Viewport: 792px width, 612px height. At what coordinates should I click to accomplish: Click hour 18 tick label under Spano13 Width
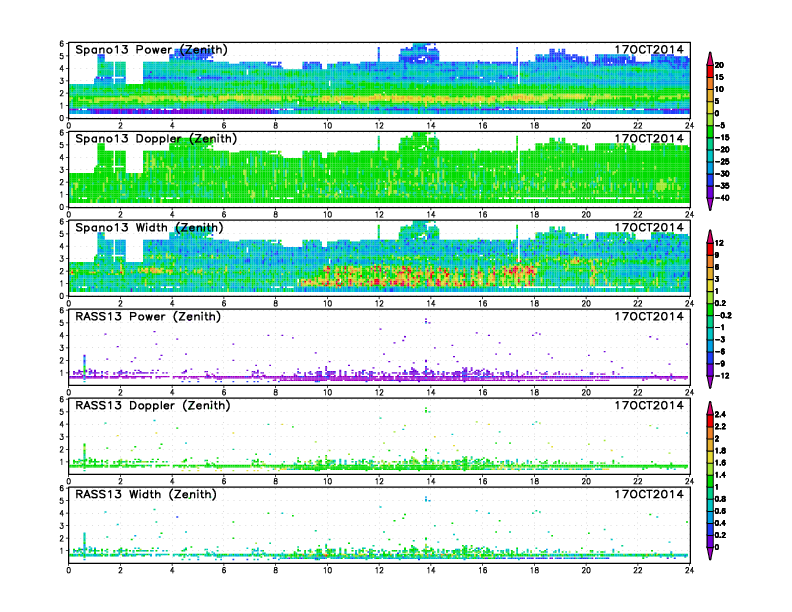[534, 303]
